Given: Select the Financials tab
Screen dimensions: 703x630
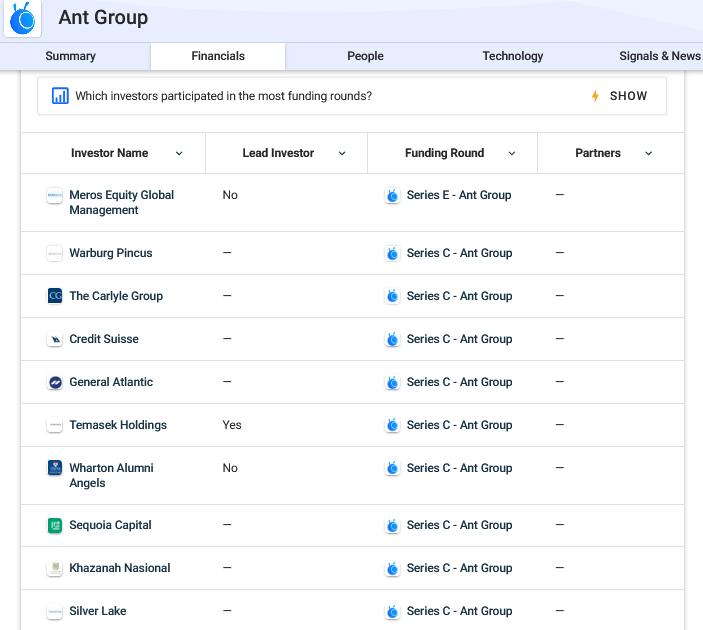Looking at the screenshot, I should pyautogui.click(x=218, y=56).
